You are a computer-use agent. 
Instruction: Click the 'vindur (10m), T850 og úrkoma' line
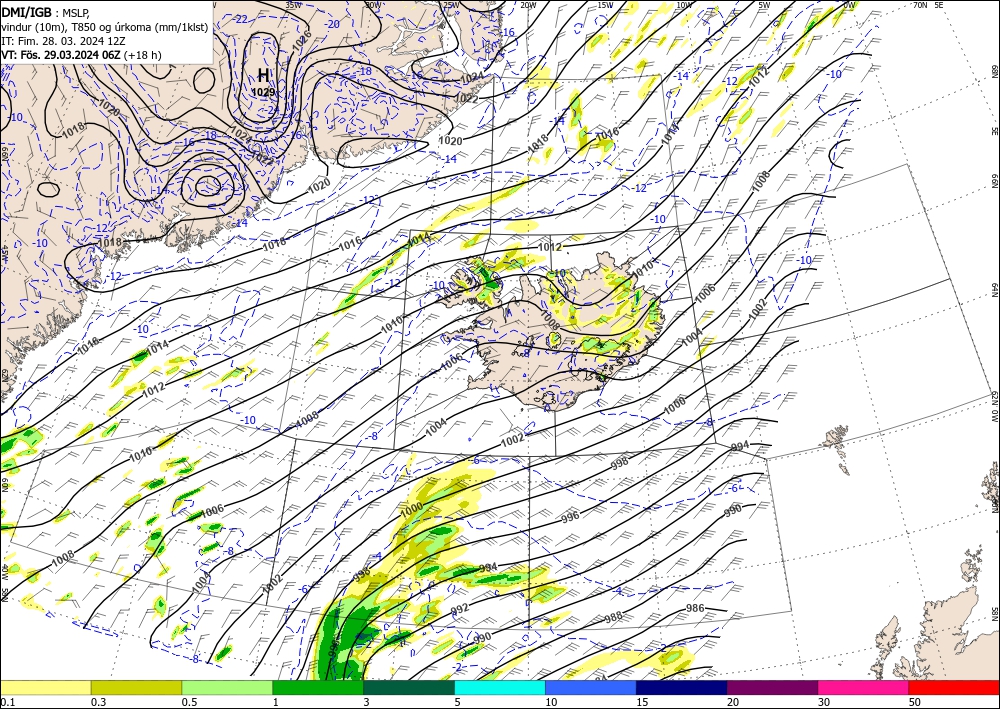click(x=105, y=27)
